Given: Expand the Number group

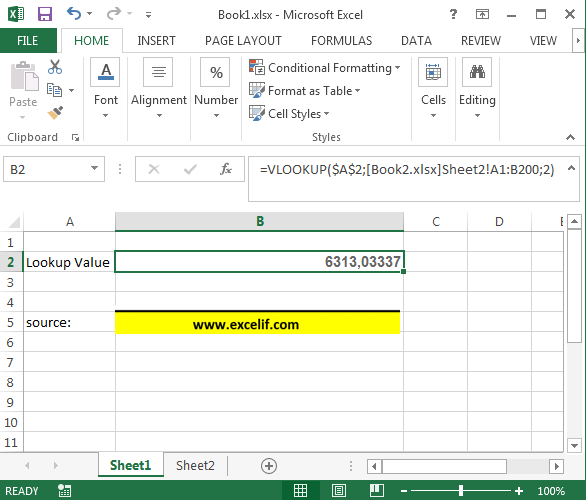Looking at the screenshot, I should 216,88.
